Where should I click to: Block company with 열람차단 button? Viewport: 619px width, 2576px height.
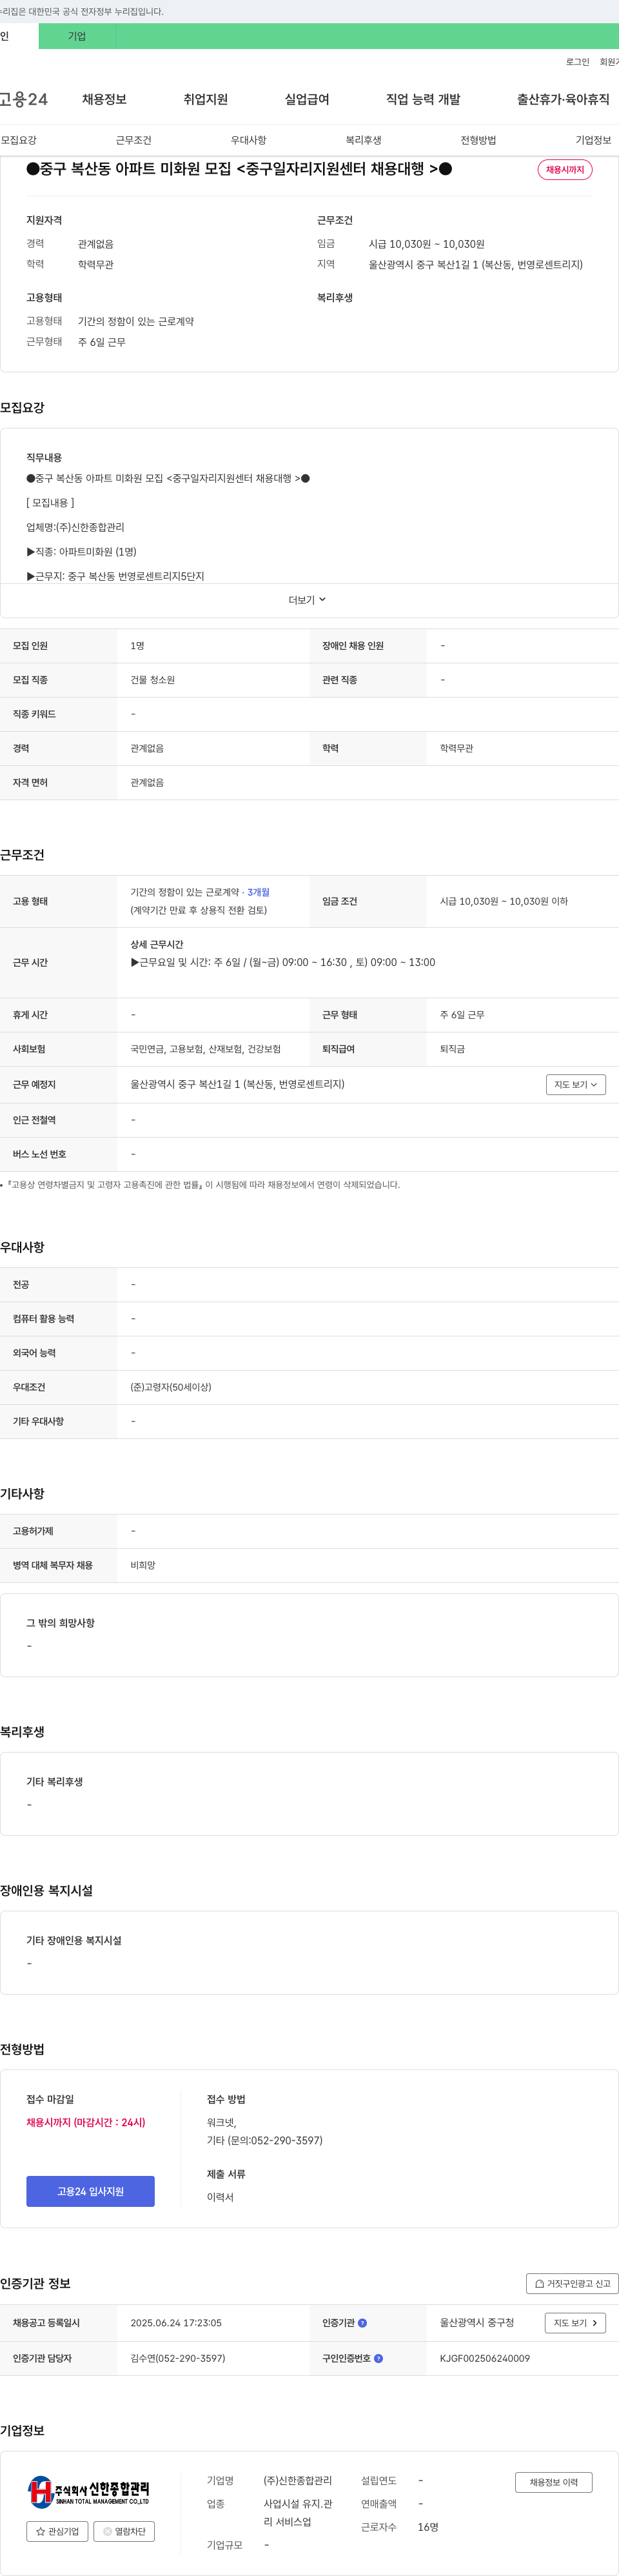click(124, 2531)
